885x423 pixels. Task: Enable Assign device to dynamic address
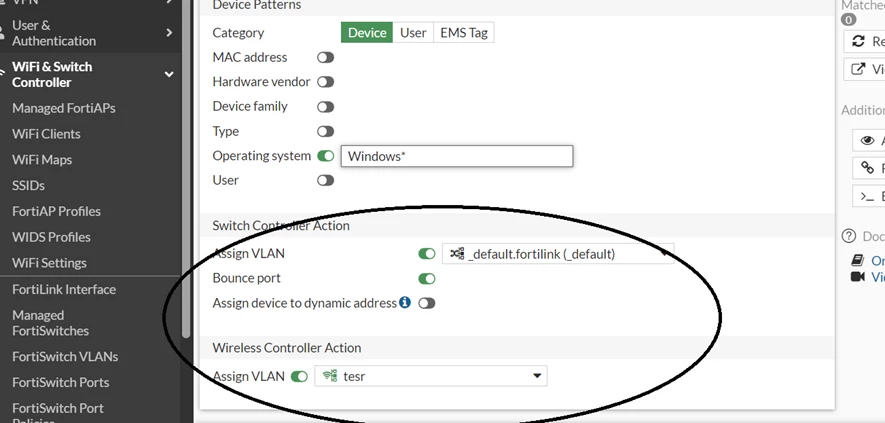click(427, 303)
